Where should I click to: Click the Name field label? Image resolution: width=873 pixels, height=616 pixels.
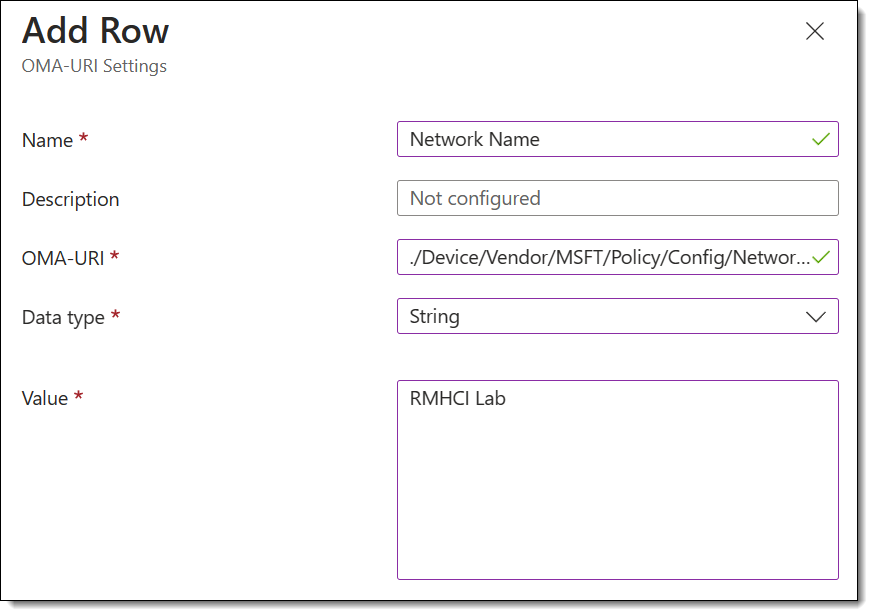47,140
